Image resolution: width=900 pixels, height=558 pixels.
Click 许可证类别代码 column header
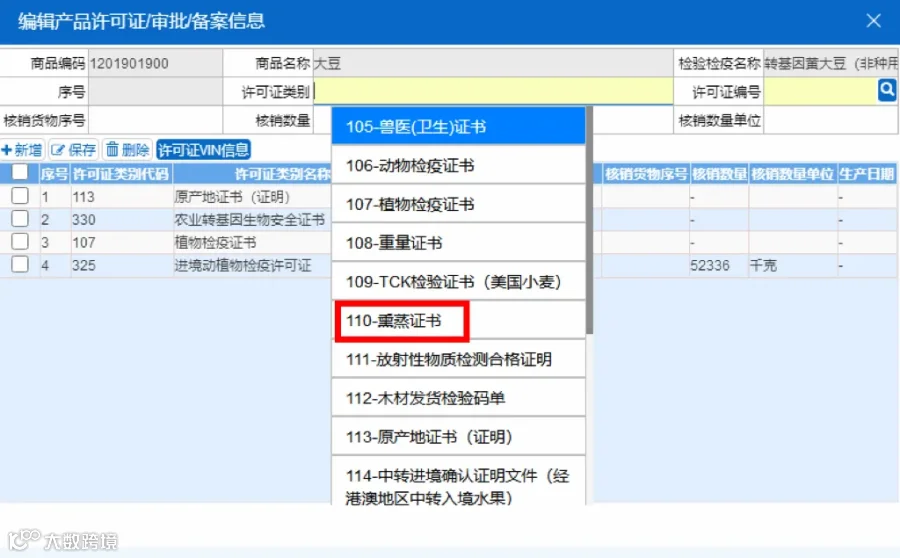click(121, 174)
